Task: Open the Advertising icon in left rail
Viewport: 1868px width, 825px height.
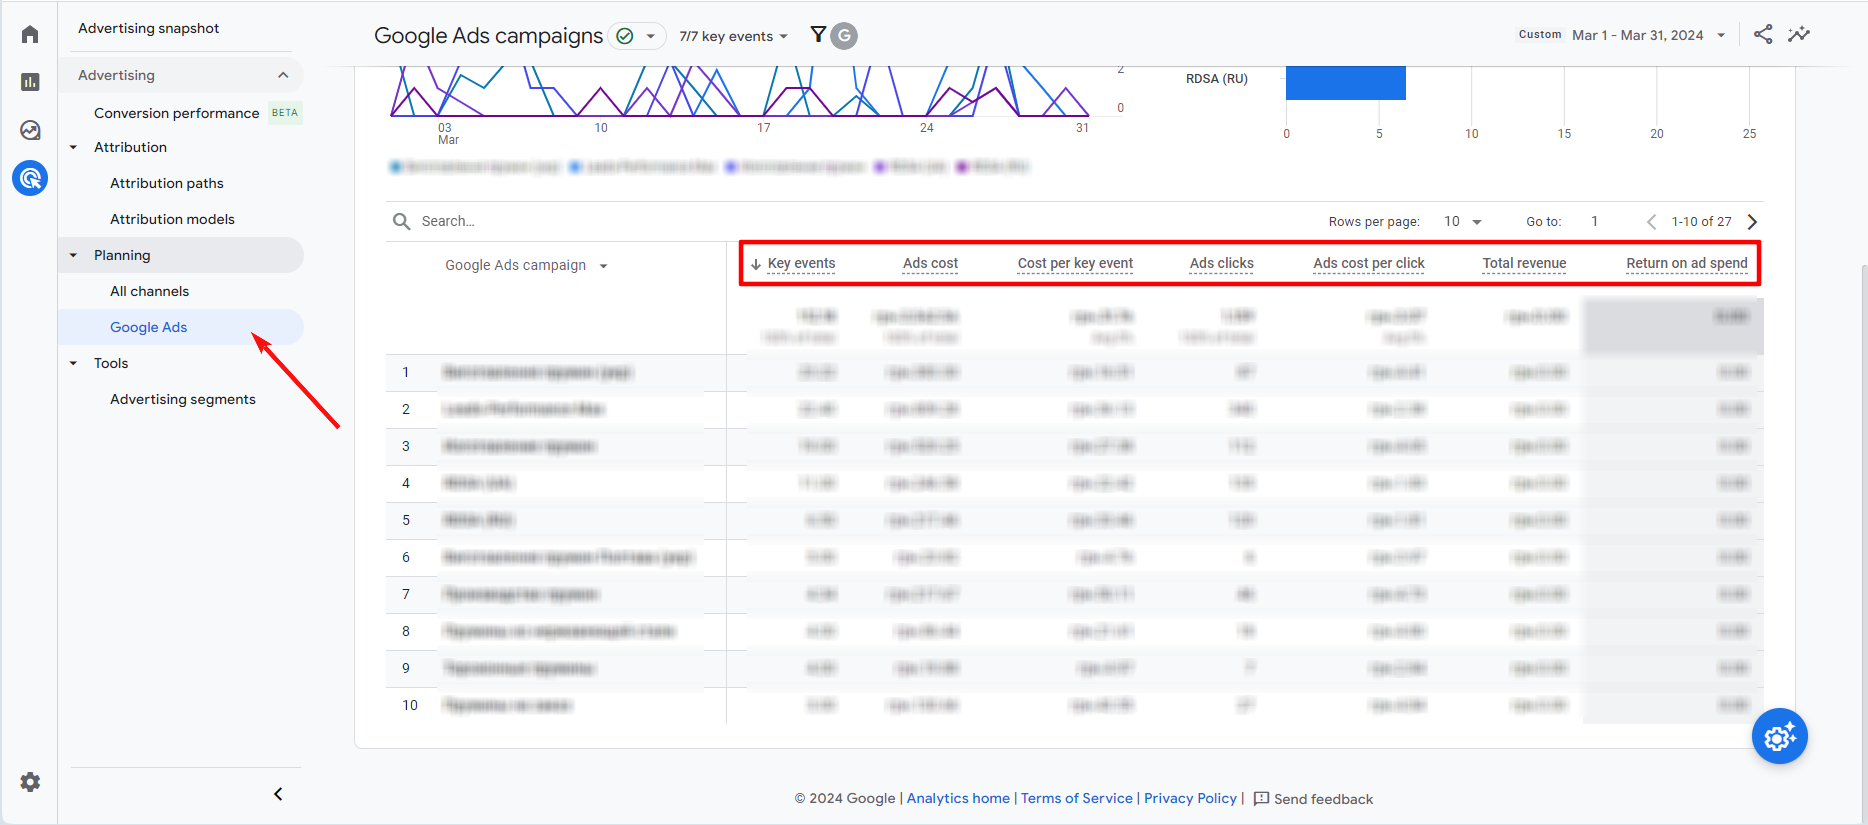Action: 30,178
